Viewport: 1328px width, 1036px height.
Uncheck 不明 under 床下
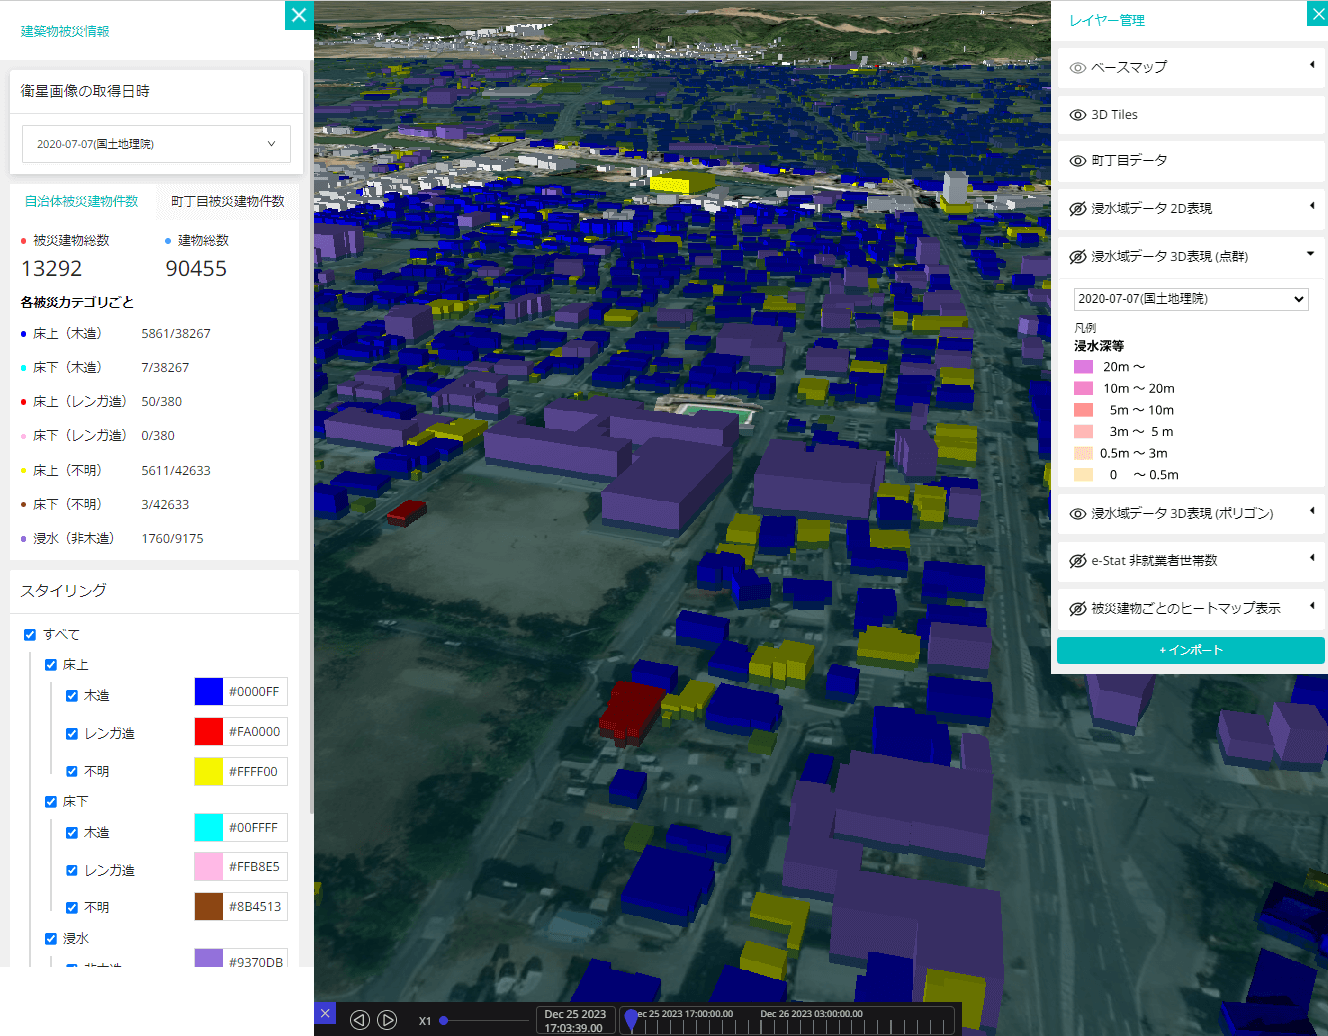coord(72,908)
